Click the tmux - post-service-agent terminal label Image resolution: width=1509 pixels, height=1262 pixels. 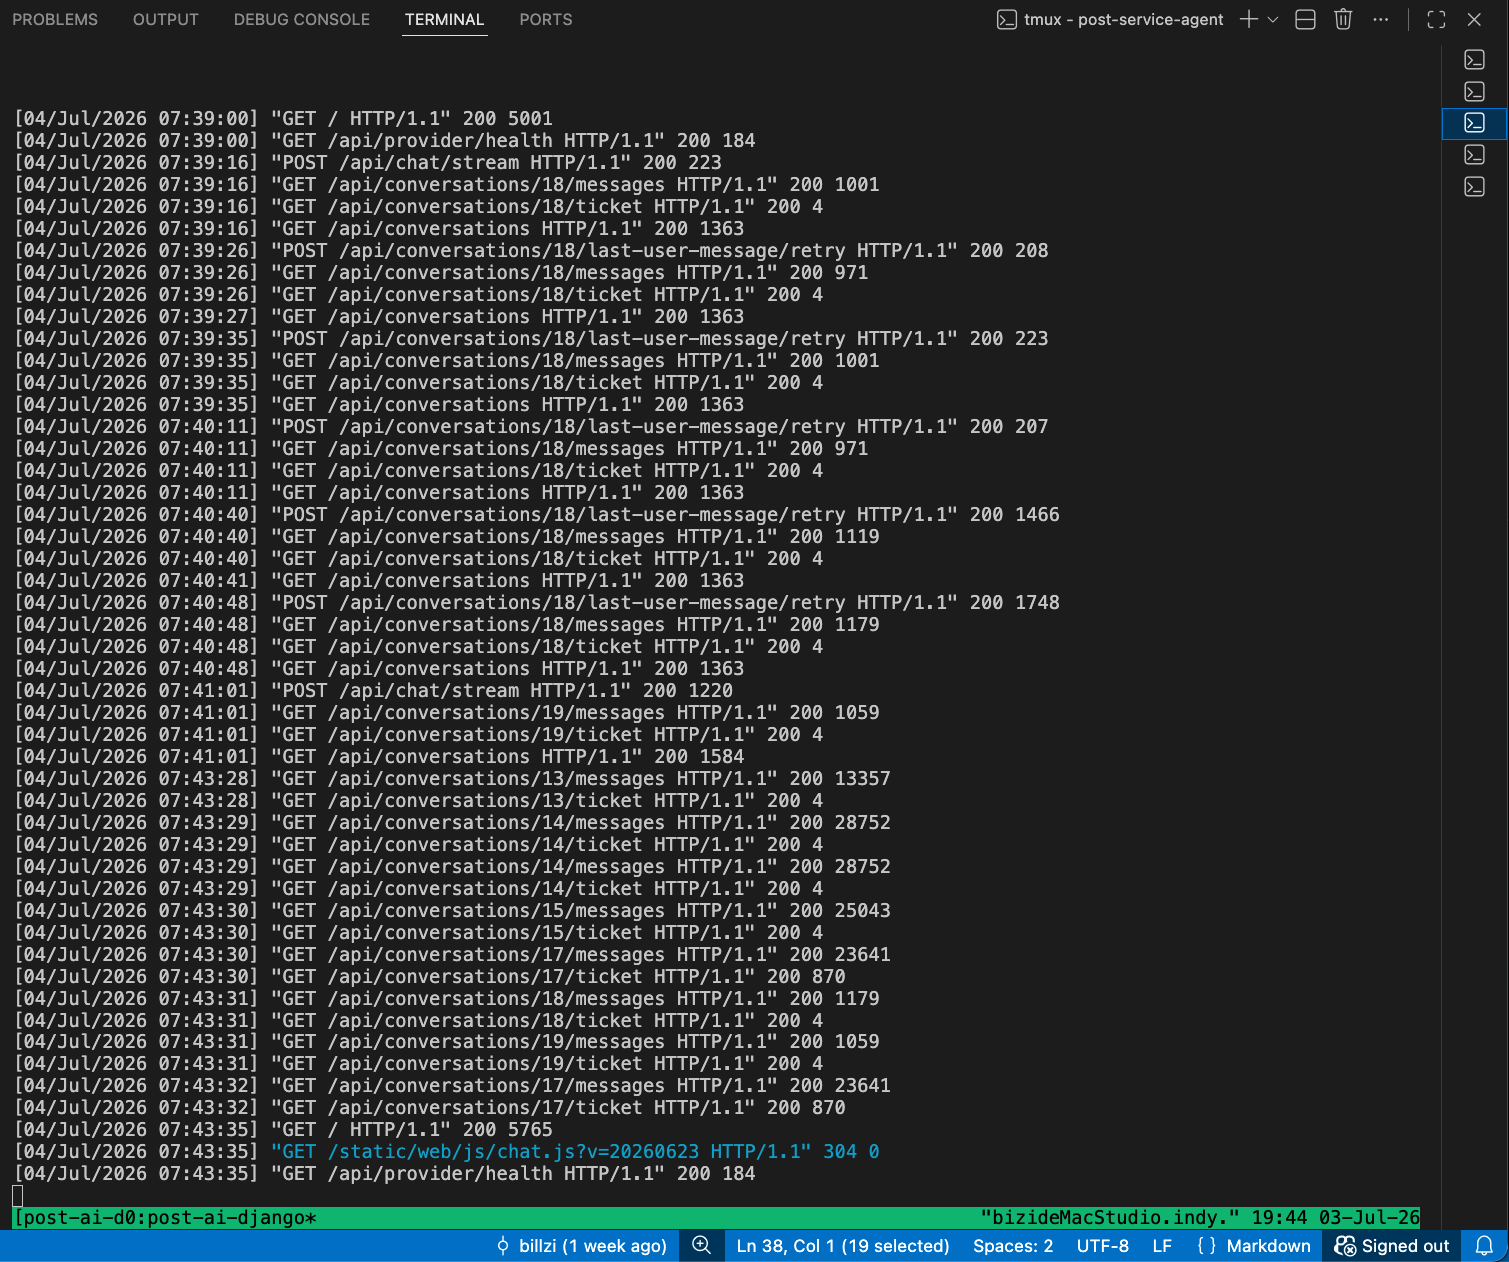pyautogui.click(x=1110, y=20)
